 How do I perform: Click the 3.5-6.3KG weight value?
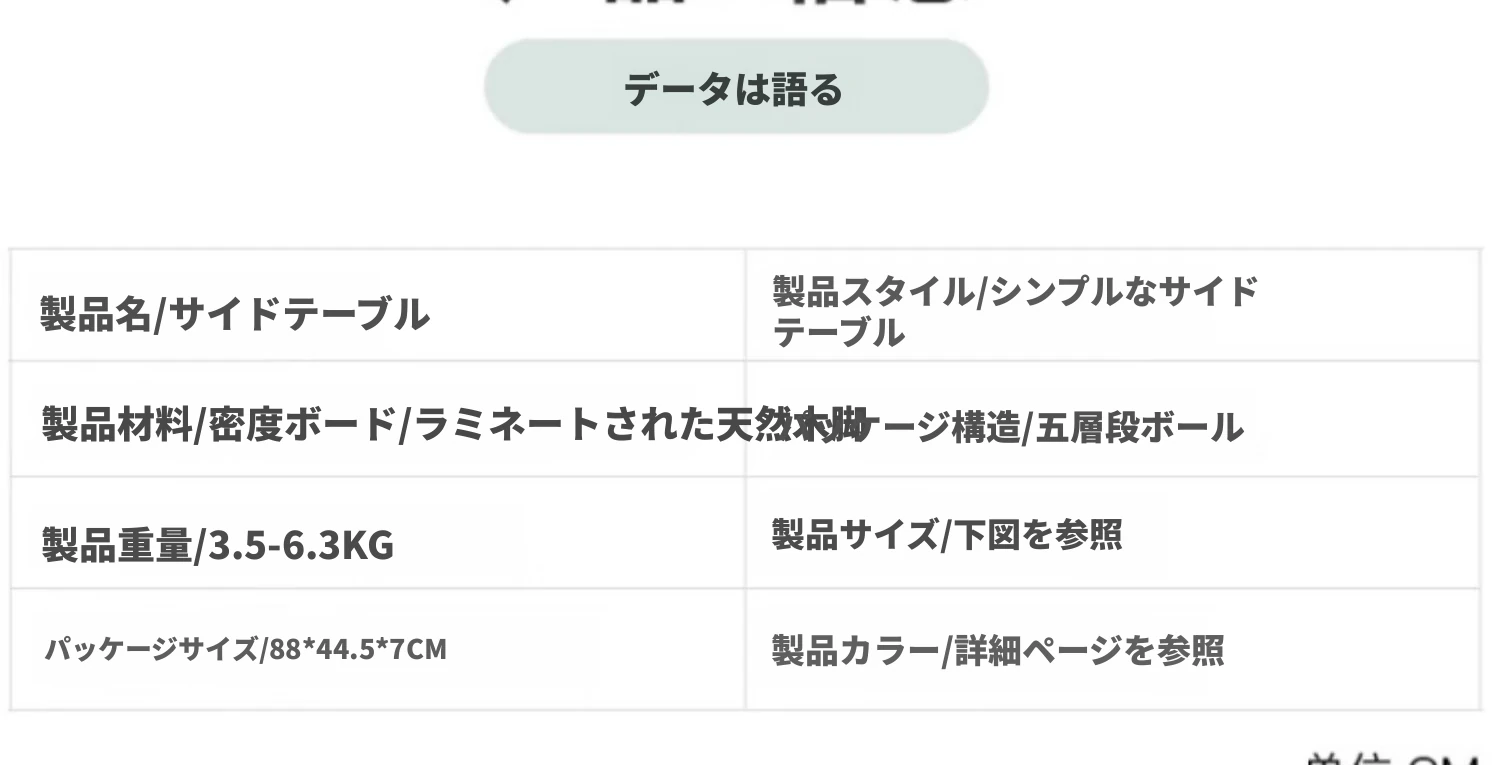(300, 546)
